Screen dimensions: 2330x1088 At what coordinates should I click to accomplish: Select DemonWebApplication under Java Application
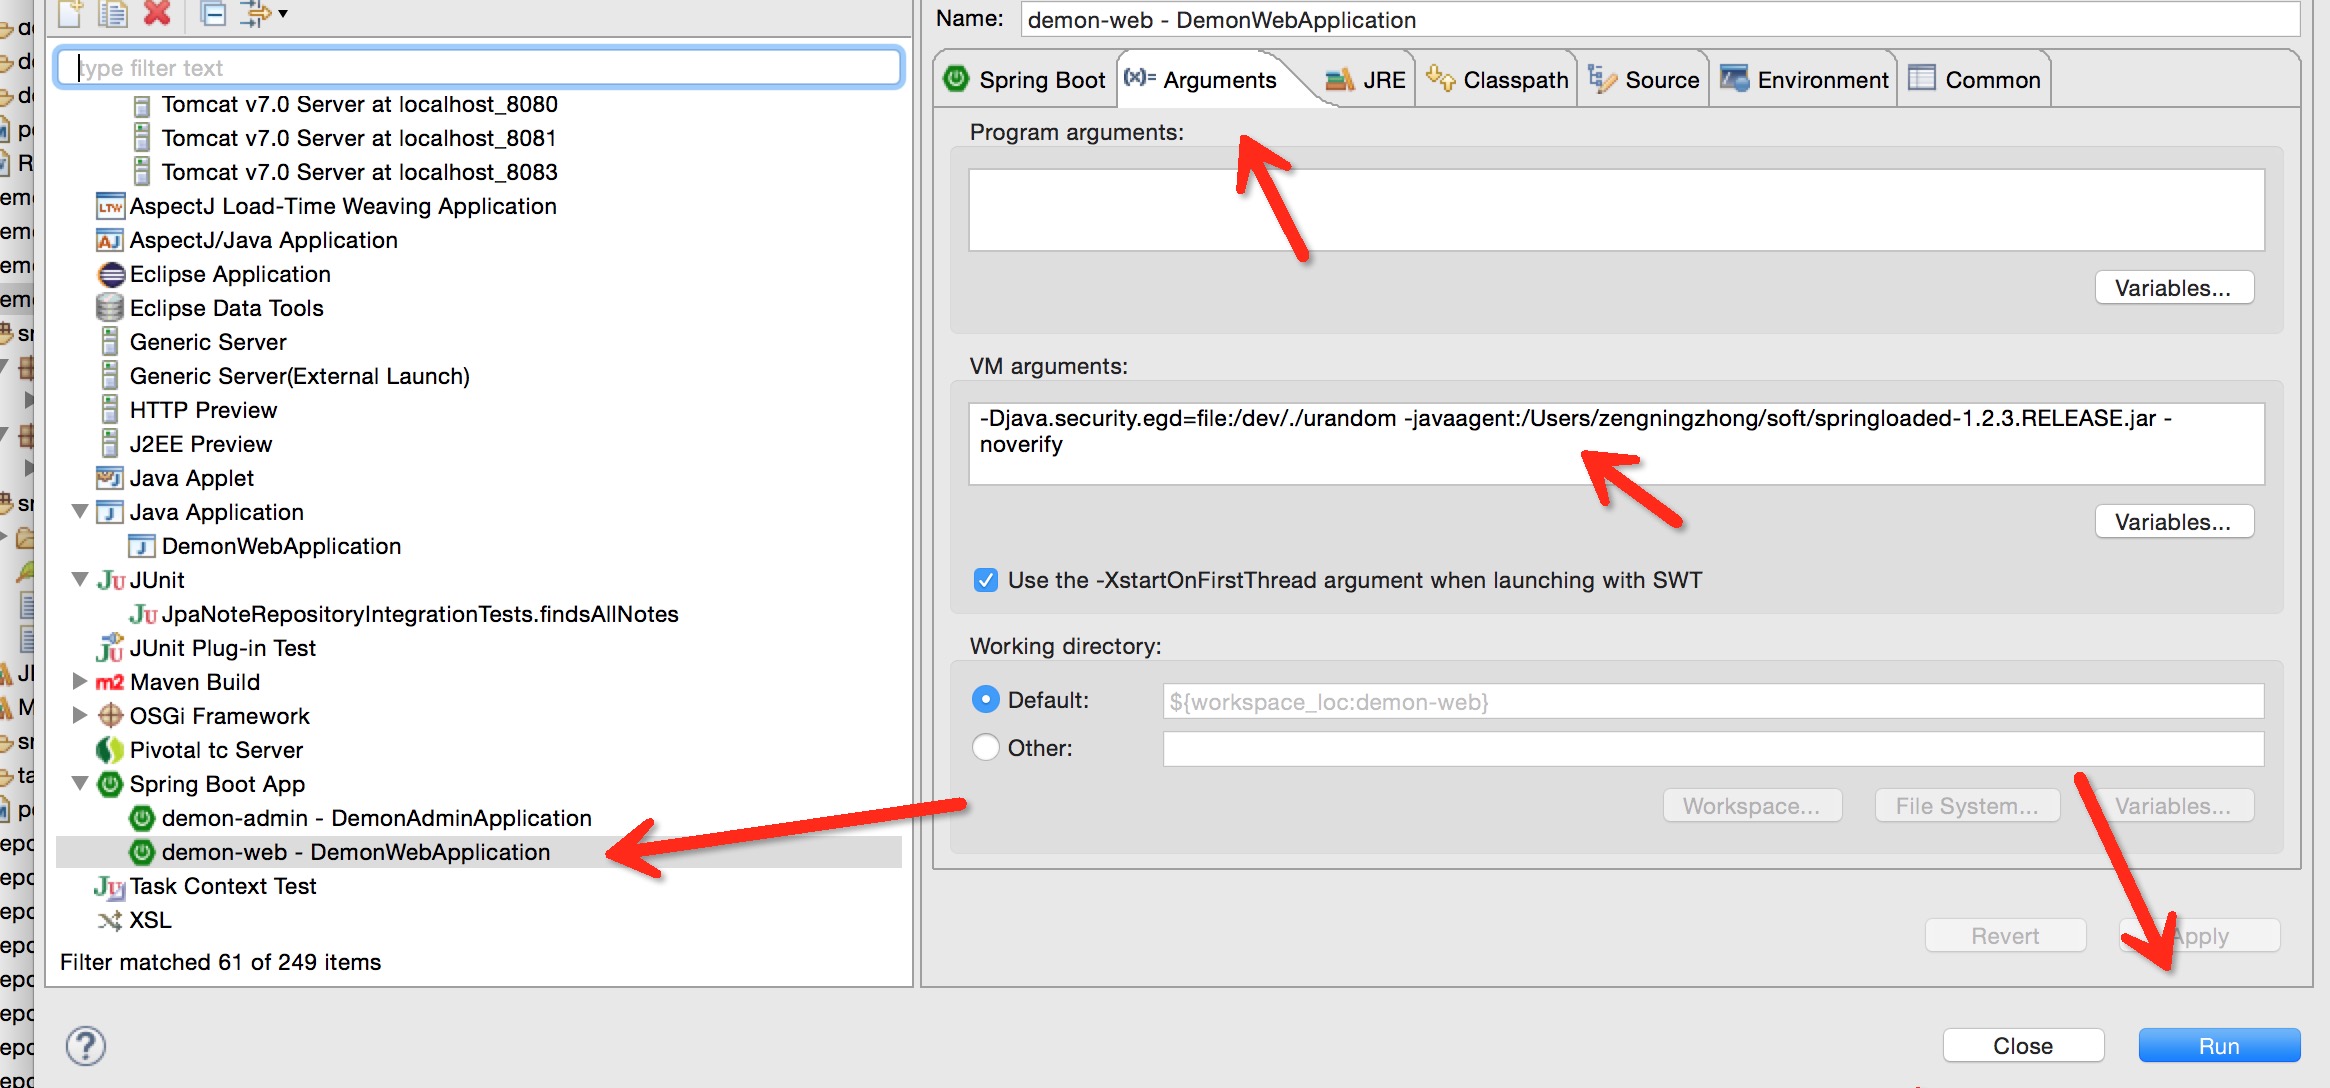(x=281, y=546)
